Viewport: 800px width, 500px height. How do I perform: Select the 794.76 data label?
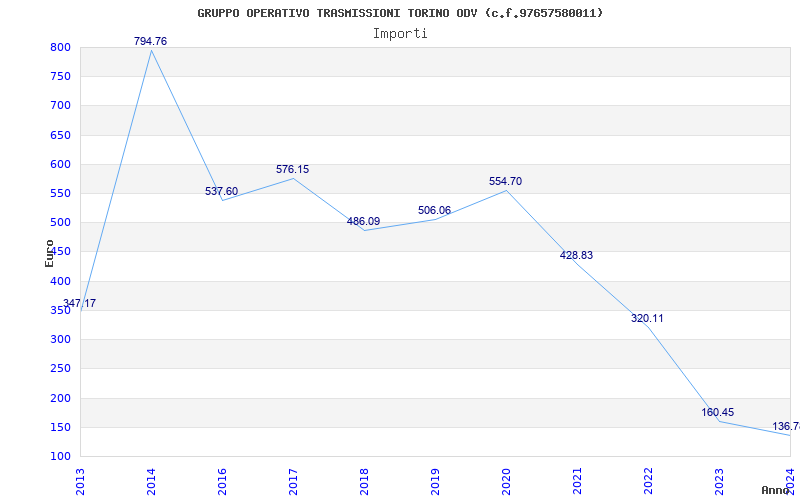(151, 41)
